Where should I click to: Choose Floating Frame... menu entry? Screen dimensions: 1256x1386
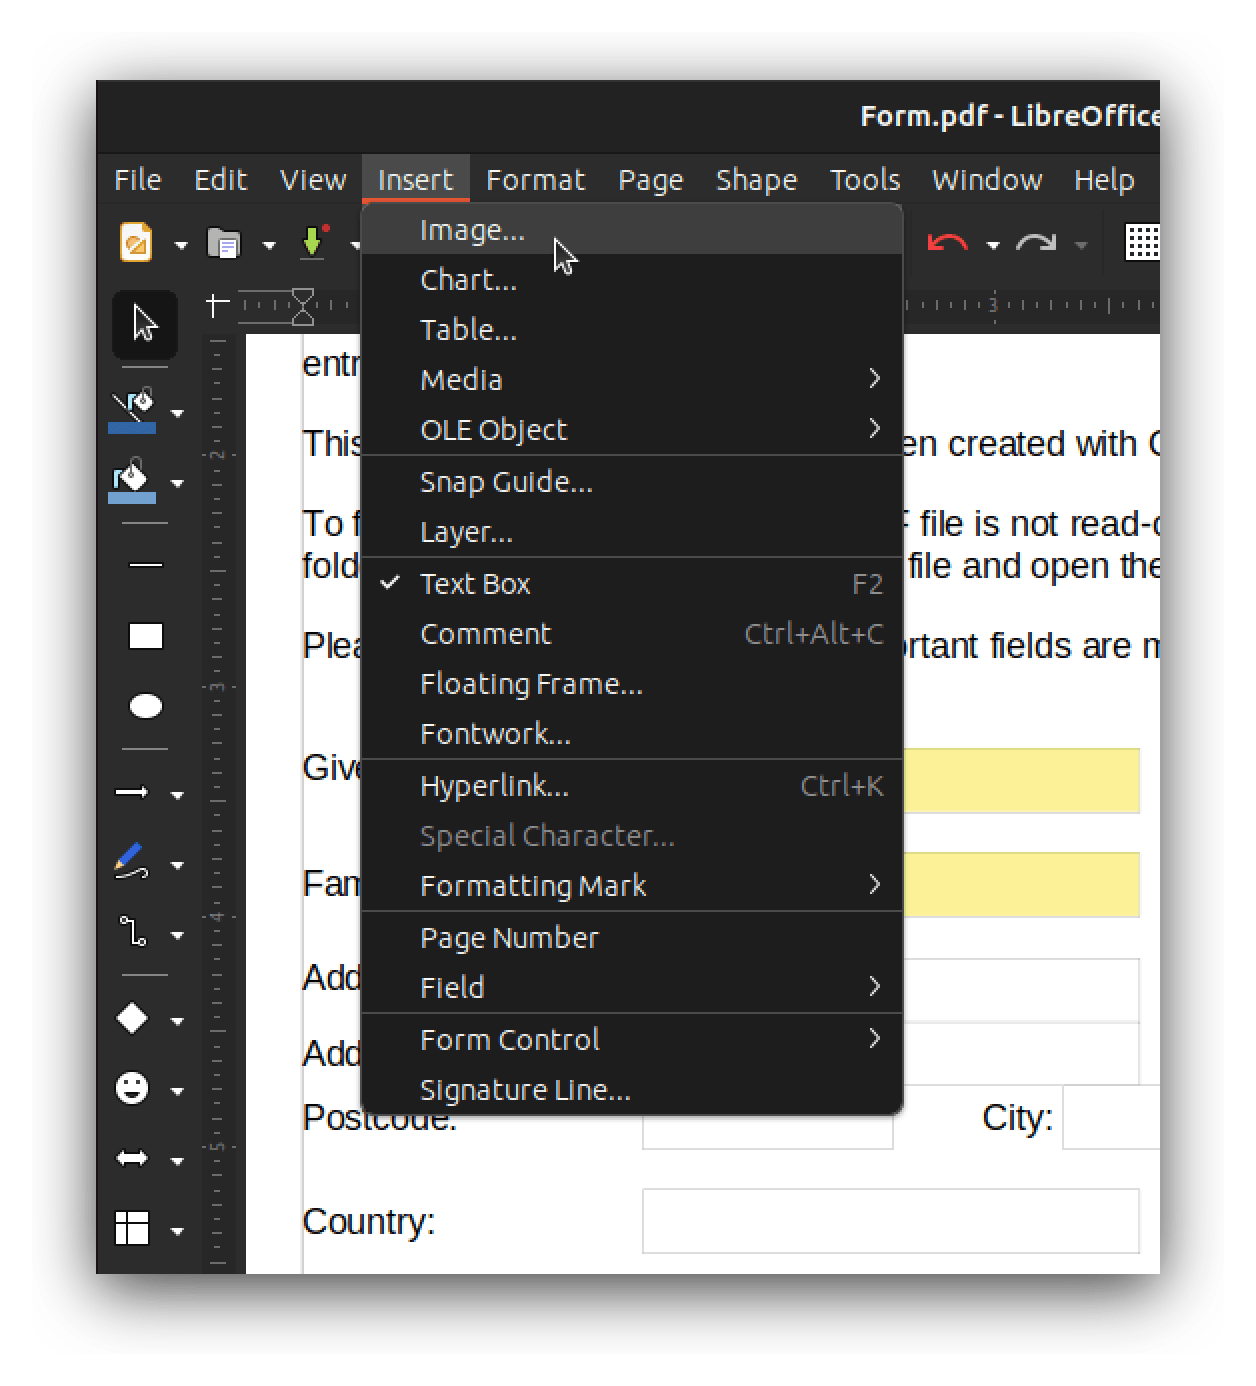tap(632, 684)
